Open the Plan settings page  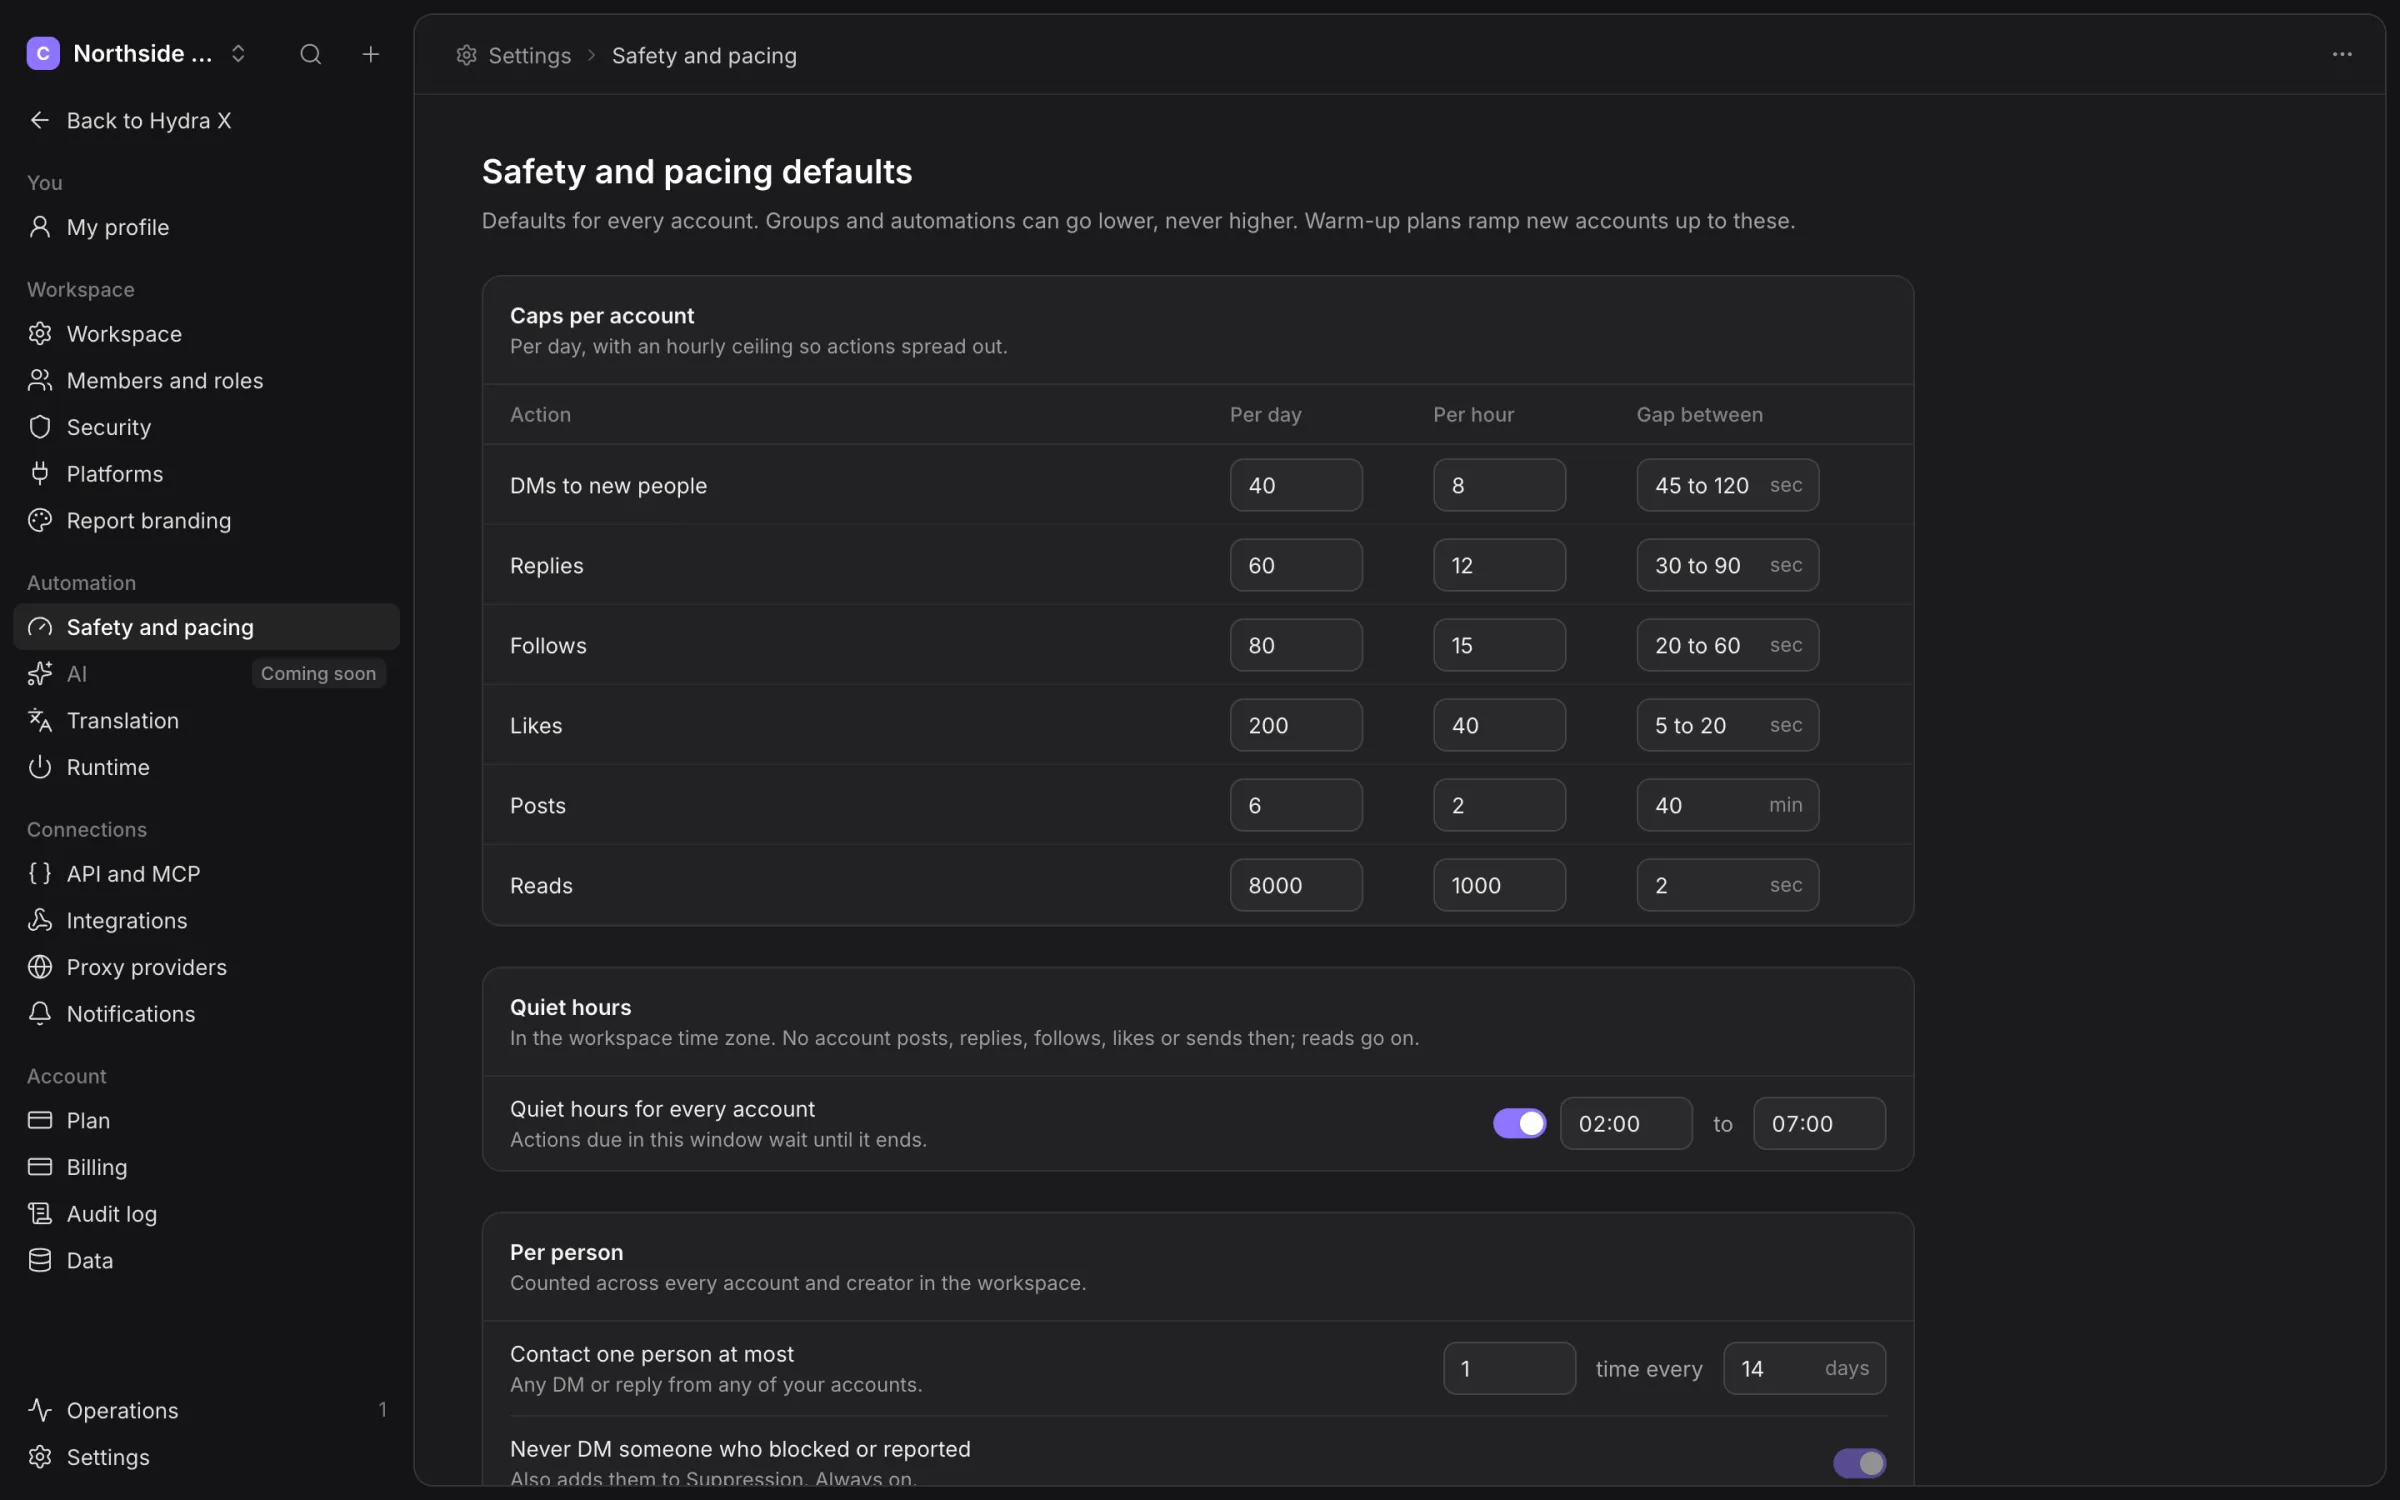click(206, 1120)
